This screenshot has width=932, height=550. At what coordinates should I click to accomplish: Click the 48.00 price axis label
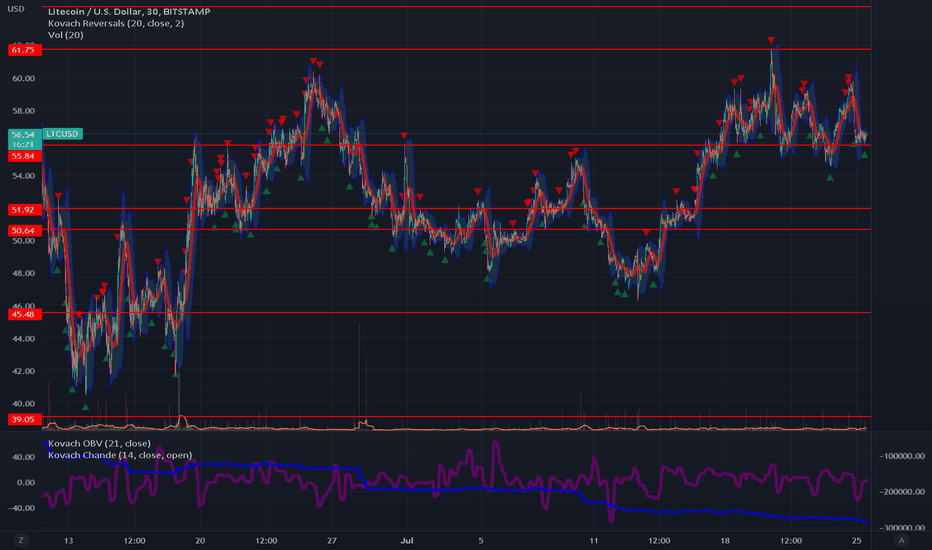tap(24, 274)
